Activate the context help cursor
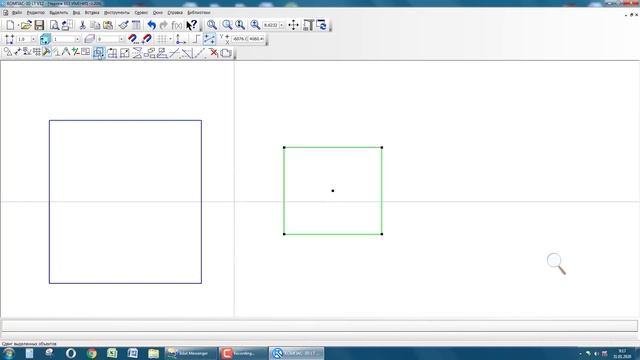The image size is (640, 360). [191, 25]
